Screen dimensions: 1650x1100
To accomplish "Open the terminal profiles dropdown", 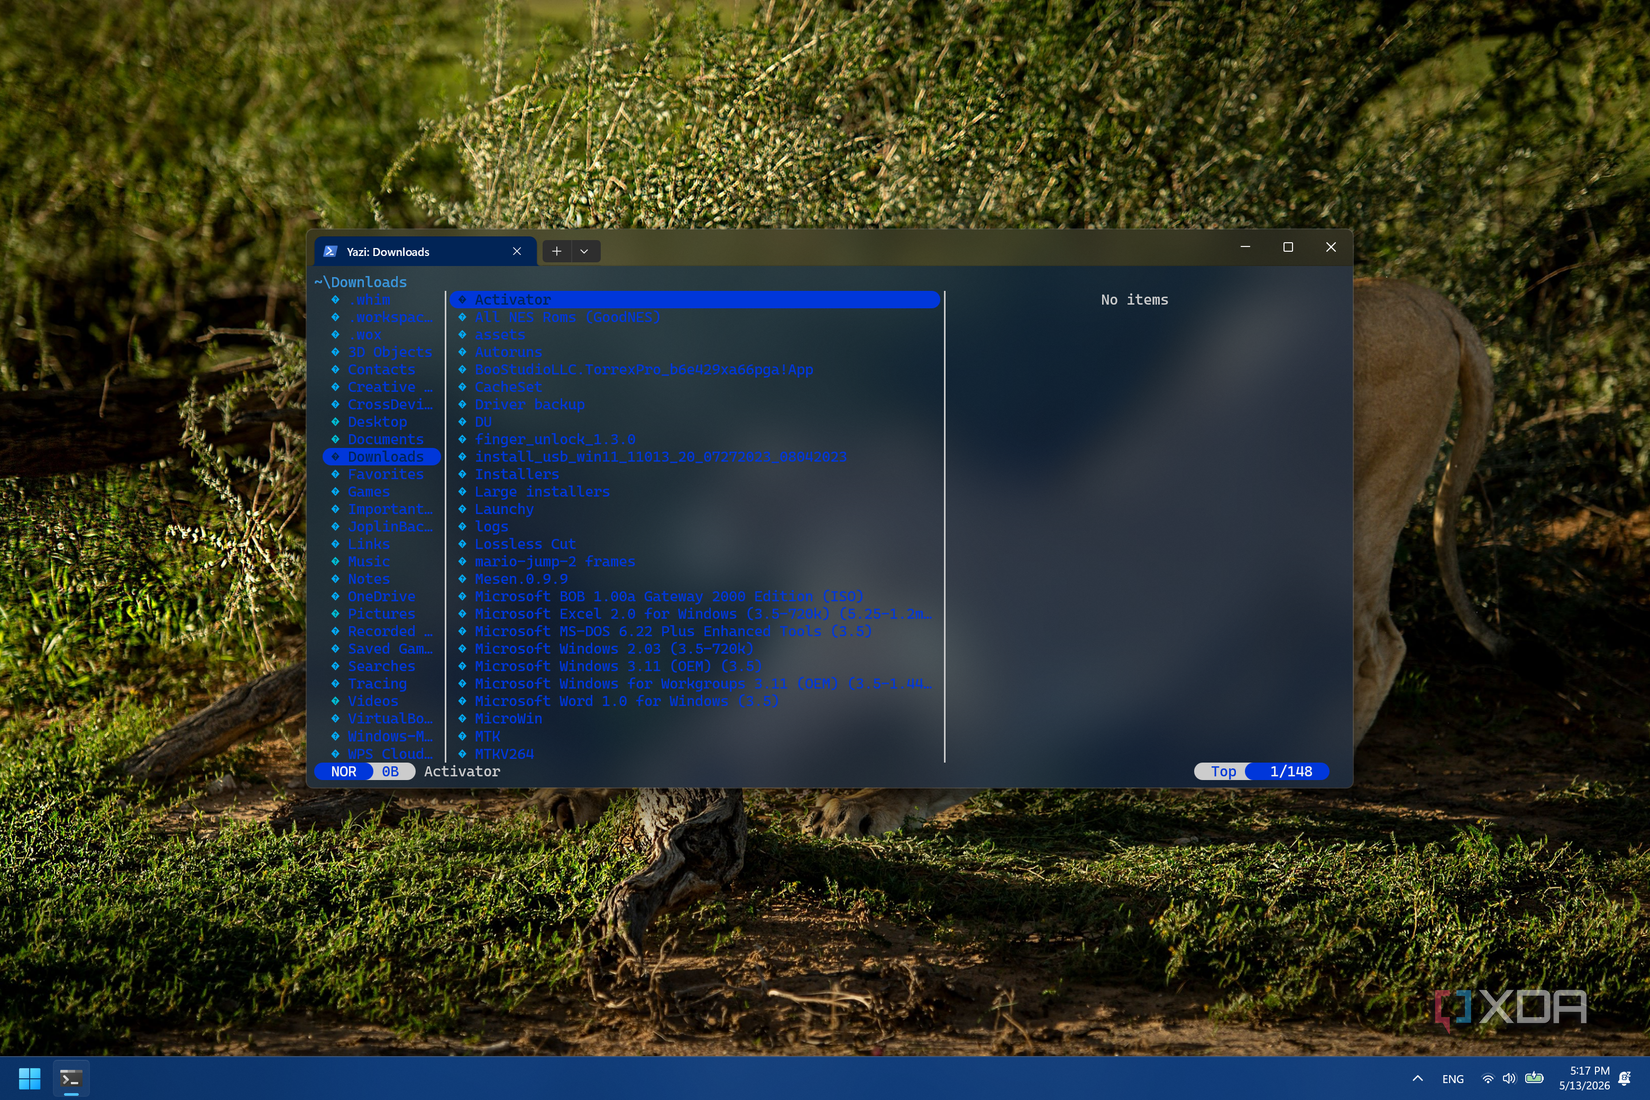I will [x=585, y=251].
